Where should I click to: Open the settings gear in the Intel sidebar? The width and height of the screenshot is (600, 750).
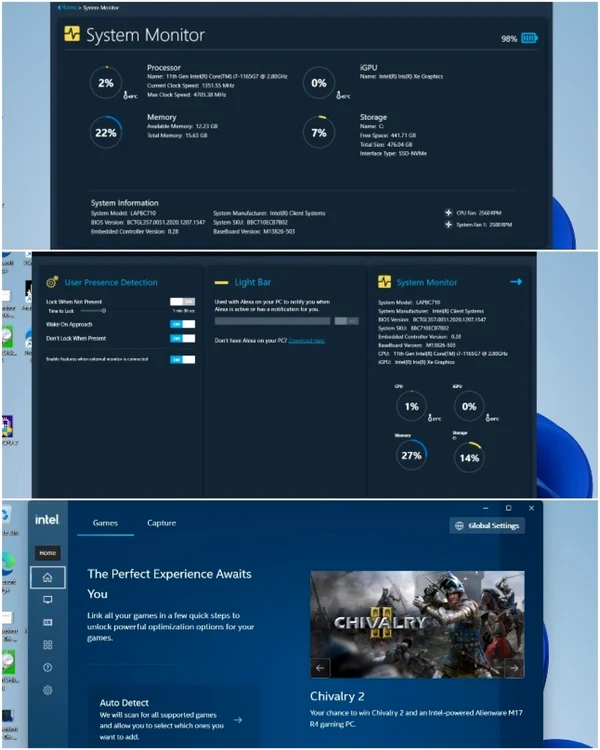47,690
